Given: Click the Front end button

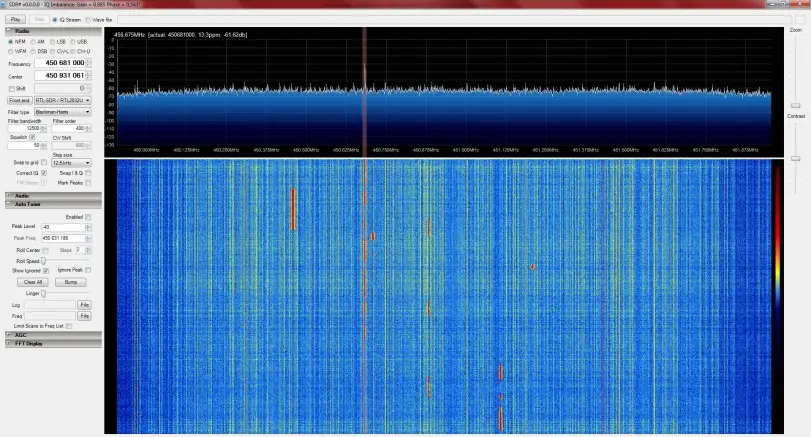Looking at the screenshot, I should [x=19, y=100].
